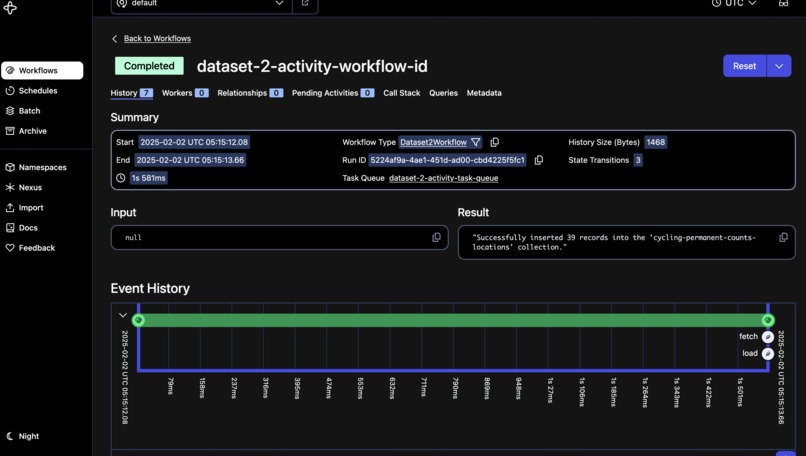Click the Start time value 05:15:12.08
Screen dimensions: 806x456
tap(194, 142)
